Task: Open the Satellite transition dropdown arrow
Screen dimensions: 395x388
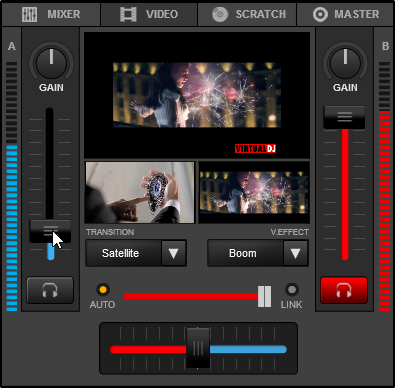Action: (x=174, y=253)
